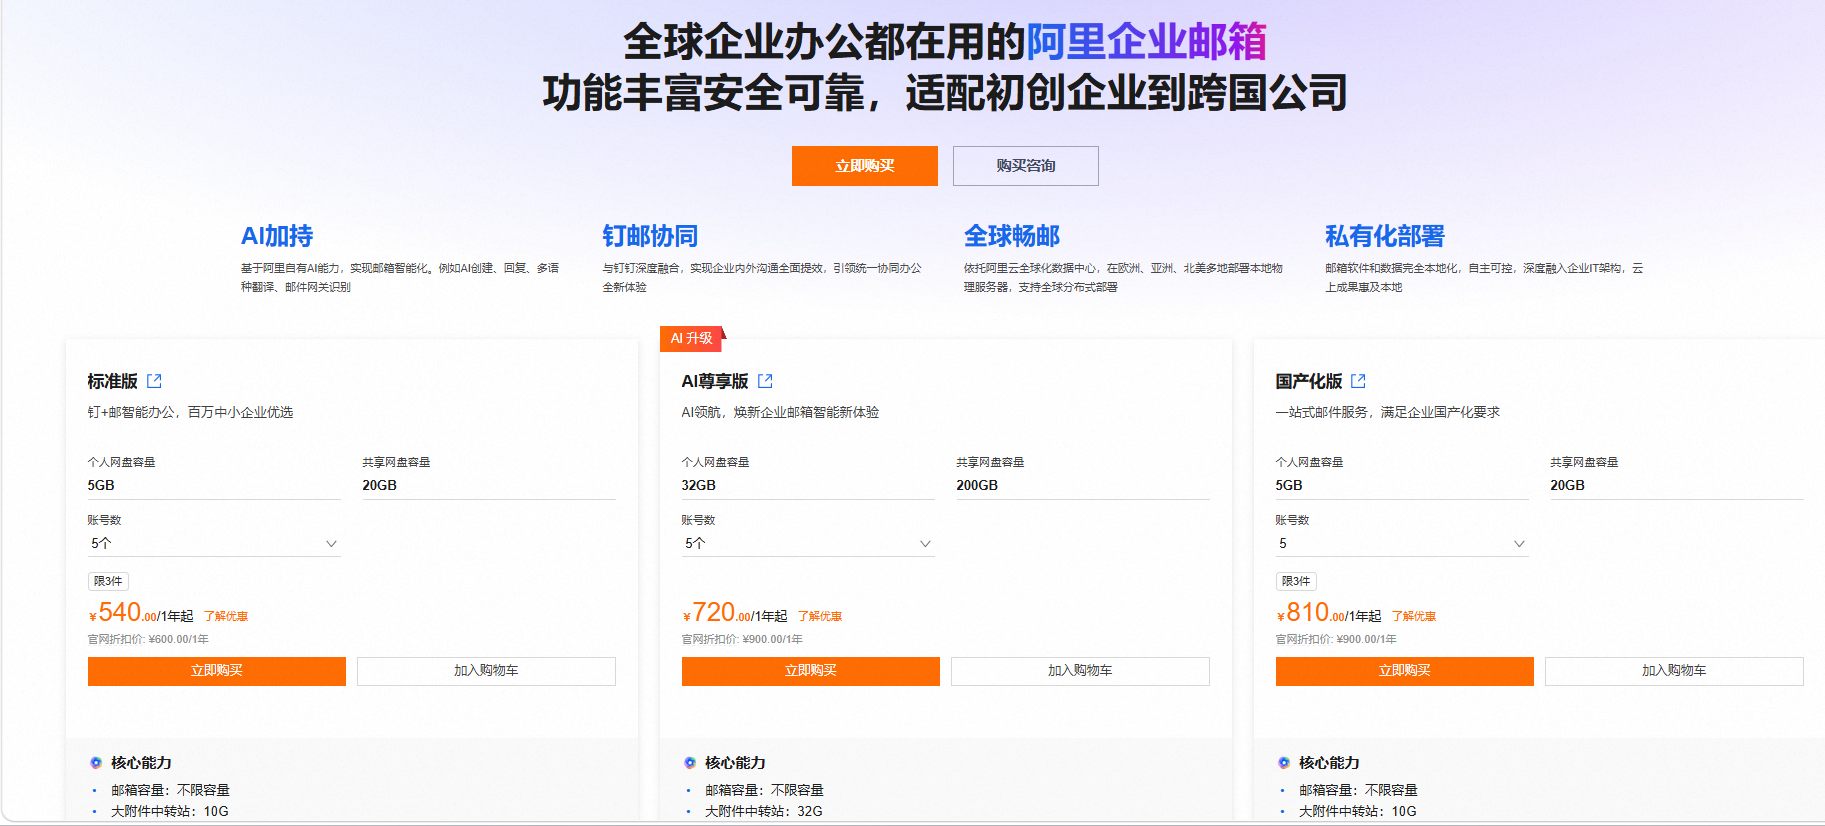Click the 钉邮协同 feature heading
The image size is (1825, 826).
650,236
